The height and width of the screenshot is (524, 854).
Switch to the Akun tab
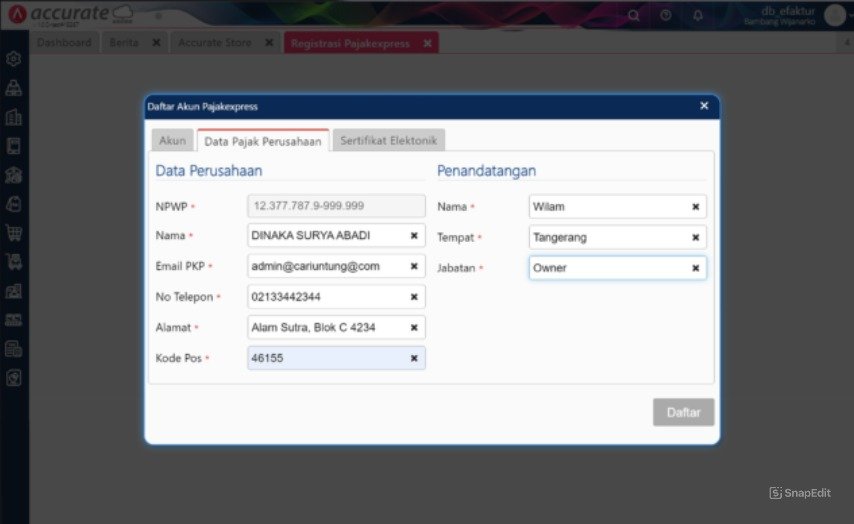[172, 141]
